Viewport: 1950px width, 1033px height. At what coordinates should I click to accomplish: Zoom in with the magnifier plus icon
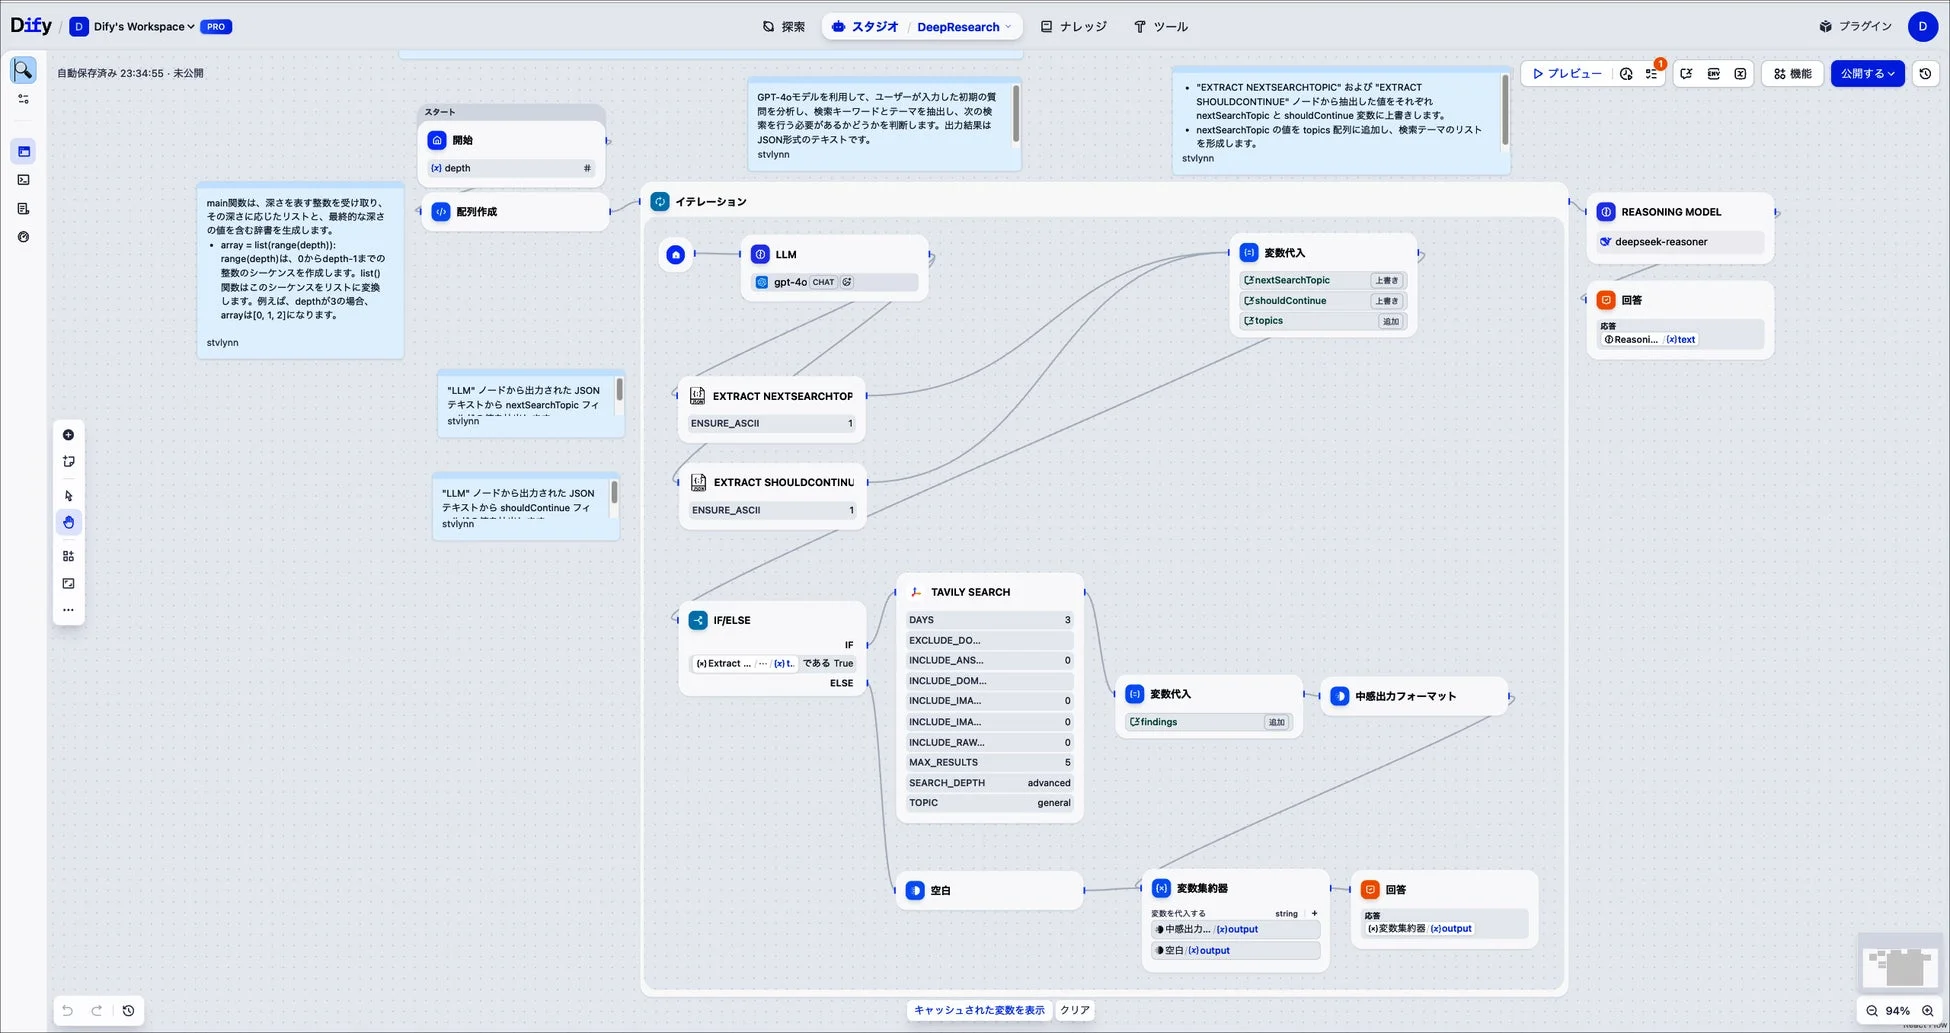pyautogui.click(x=1927, y=1011)
